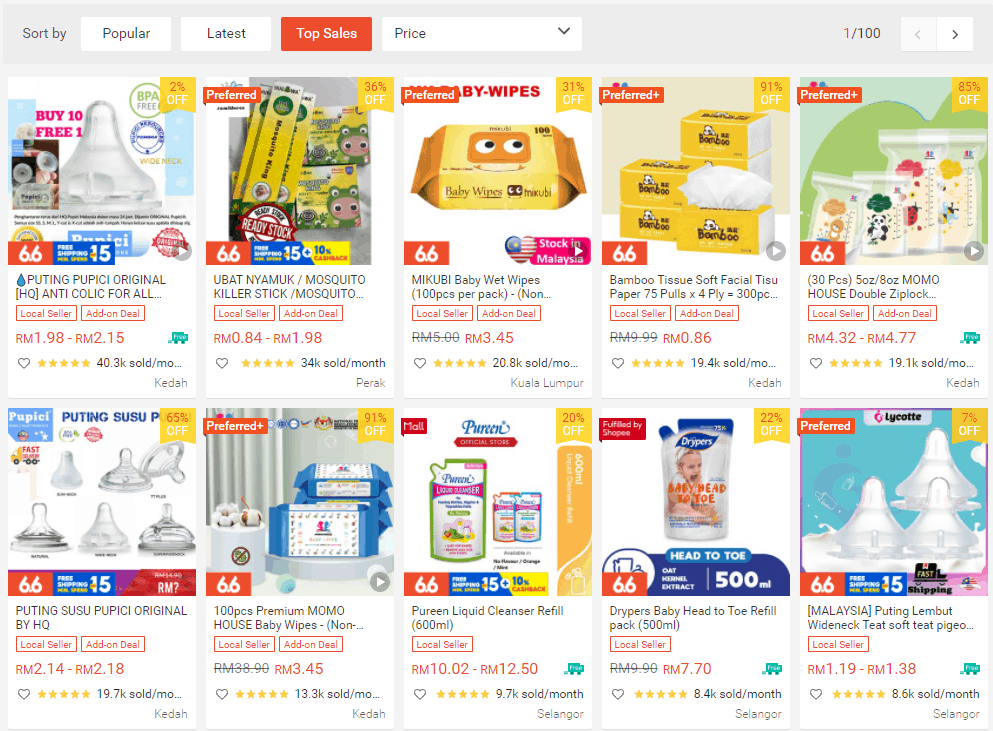
Task: Sort by Latest
Action: pyautogui.click(x=226, y=34)
